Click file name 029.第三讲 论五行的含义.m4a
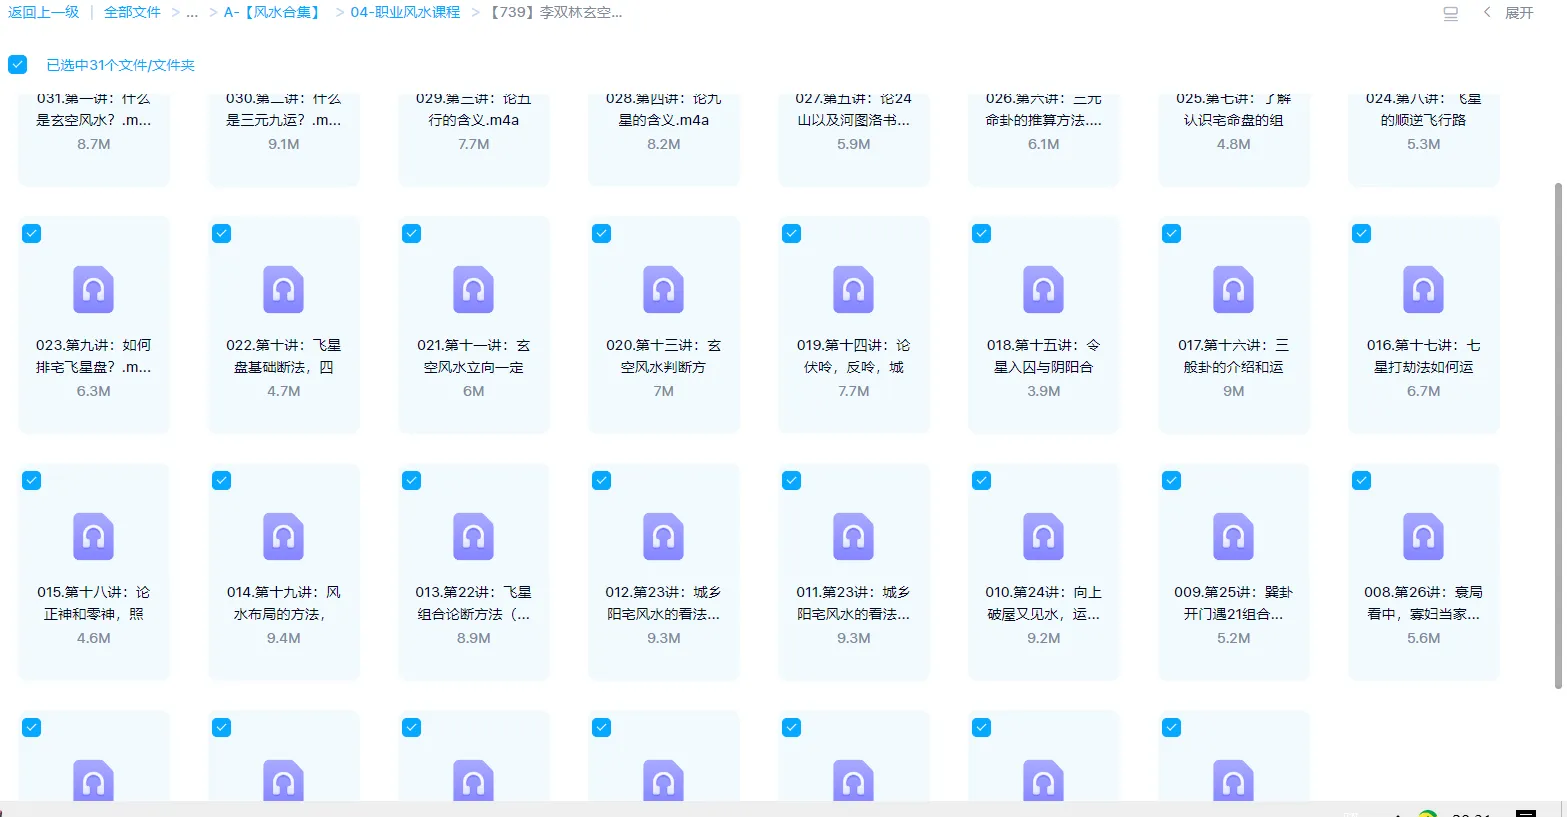The height and width of the screenshot is (817, 1567). [474, 109]
